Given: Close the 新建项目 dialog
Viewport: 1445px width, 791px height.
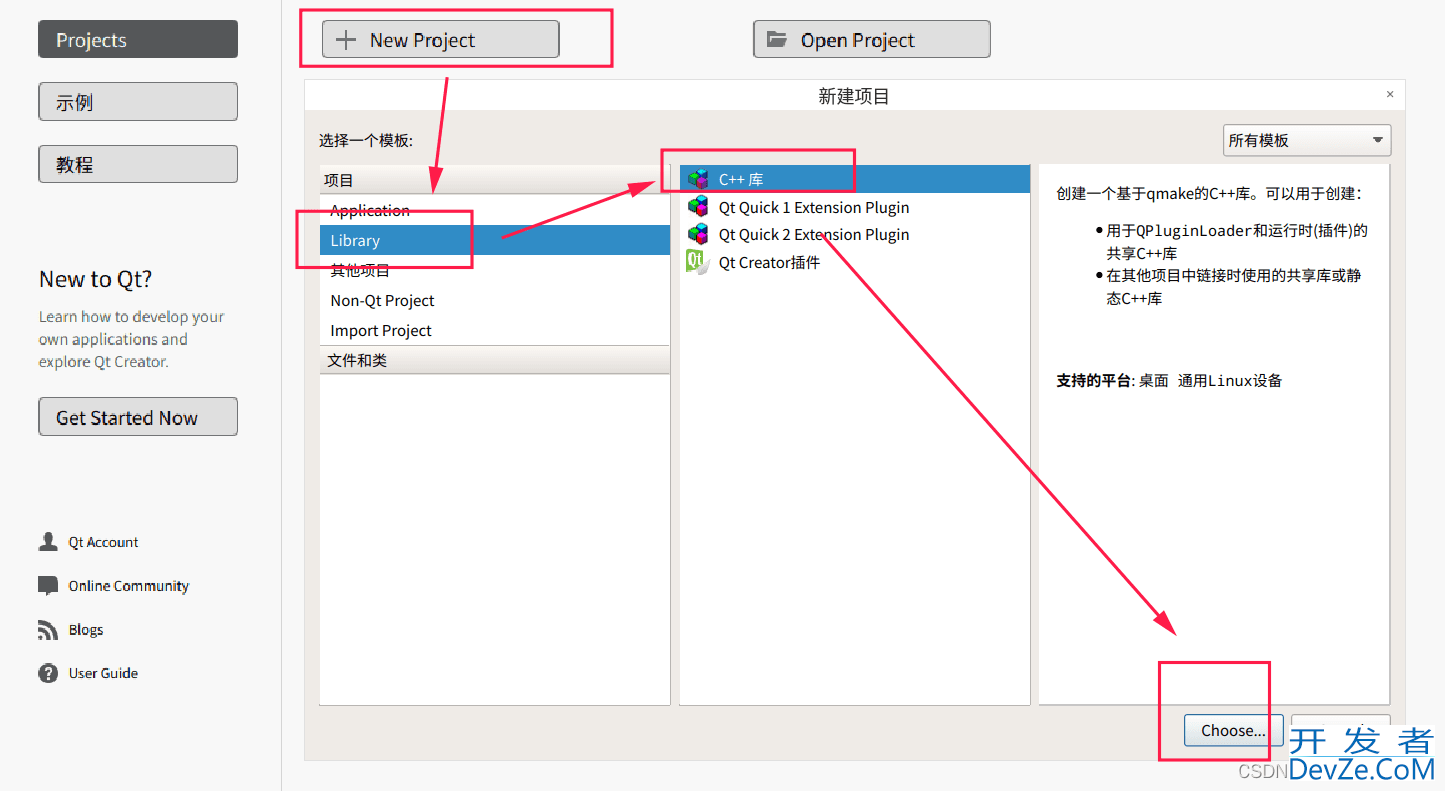Looking at the screenshot, I should click(x=1390, y=94).
